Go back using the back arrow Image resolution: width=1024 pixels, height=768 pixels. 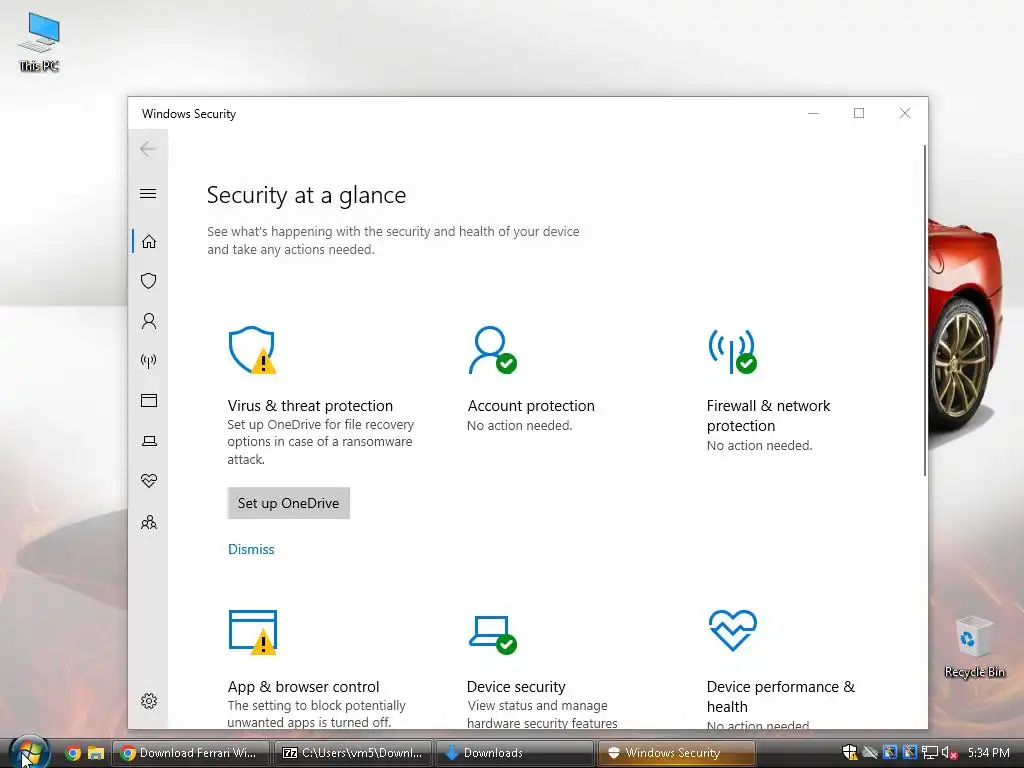[x=148, y=149]
